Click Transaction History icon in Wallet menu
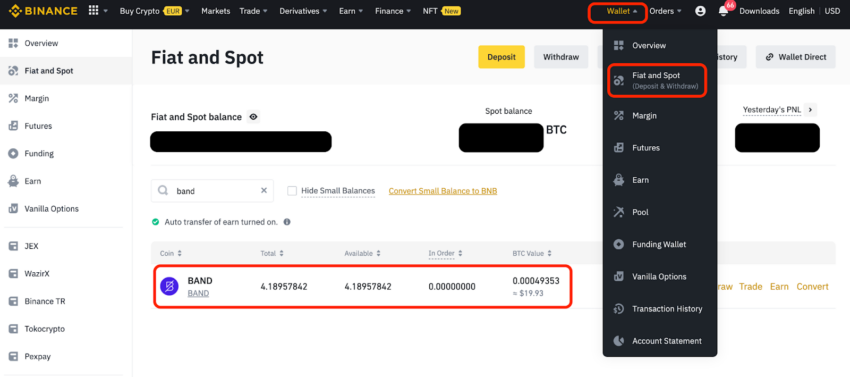This screenshot has height=377, width=850. 619,309
